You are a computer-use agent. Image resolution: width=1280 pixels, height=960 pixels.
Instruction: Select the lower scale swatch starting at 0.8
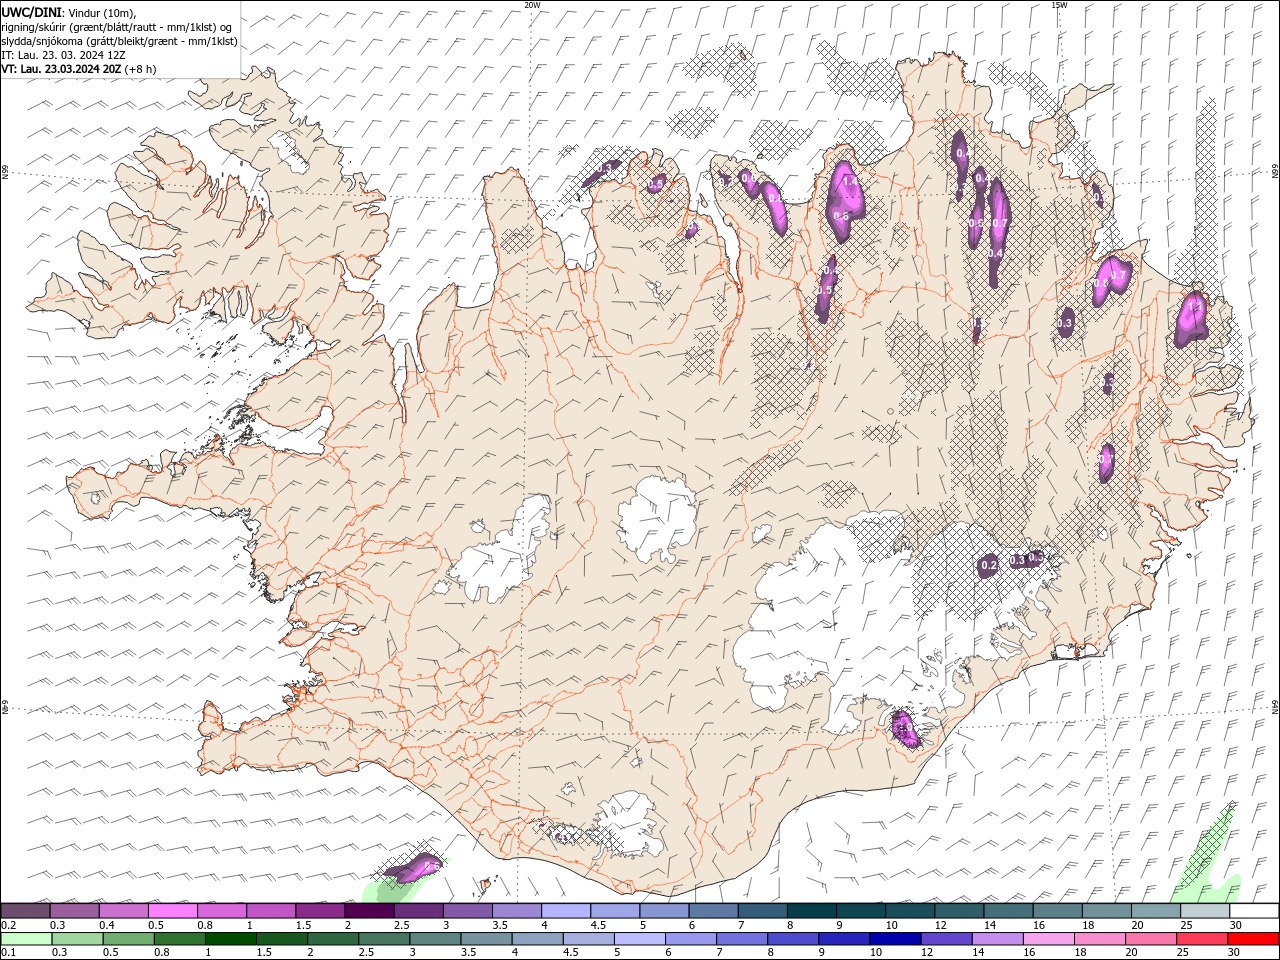179,939
